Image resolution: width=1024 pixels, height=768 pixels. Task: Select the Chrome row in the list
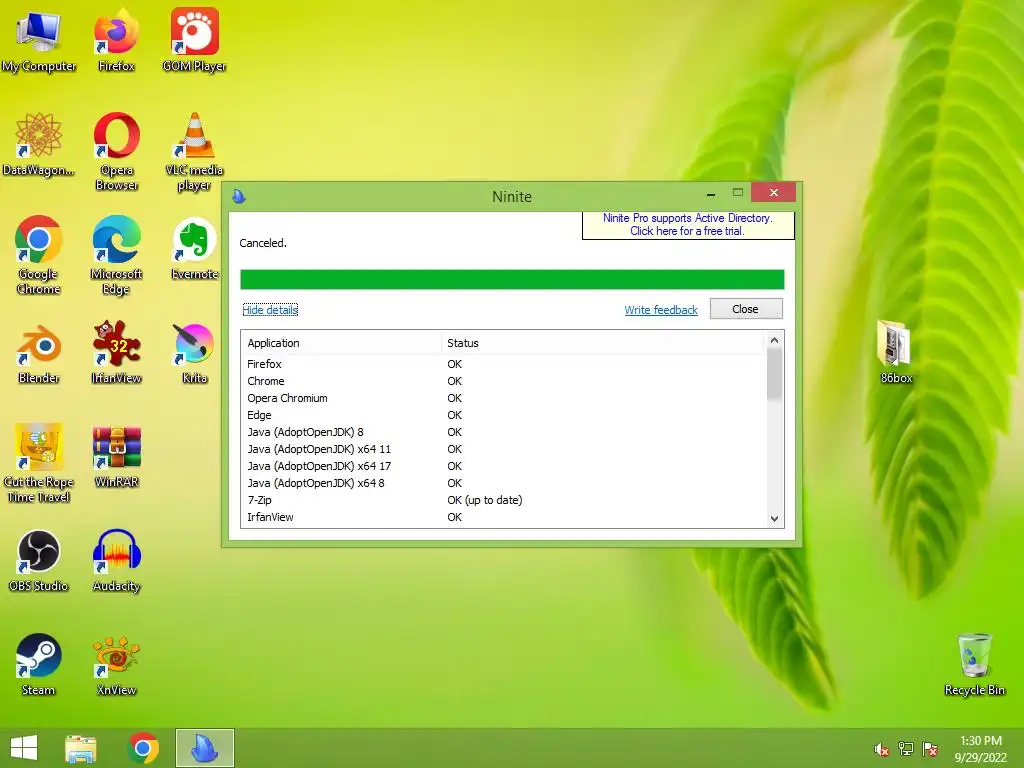pos(503,381)
